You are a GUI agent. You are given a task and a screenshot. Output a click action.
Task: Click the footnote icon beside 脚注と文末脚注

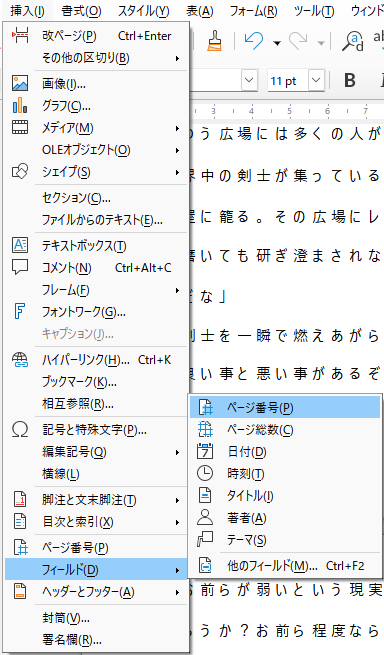(20, 499)
